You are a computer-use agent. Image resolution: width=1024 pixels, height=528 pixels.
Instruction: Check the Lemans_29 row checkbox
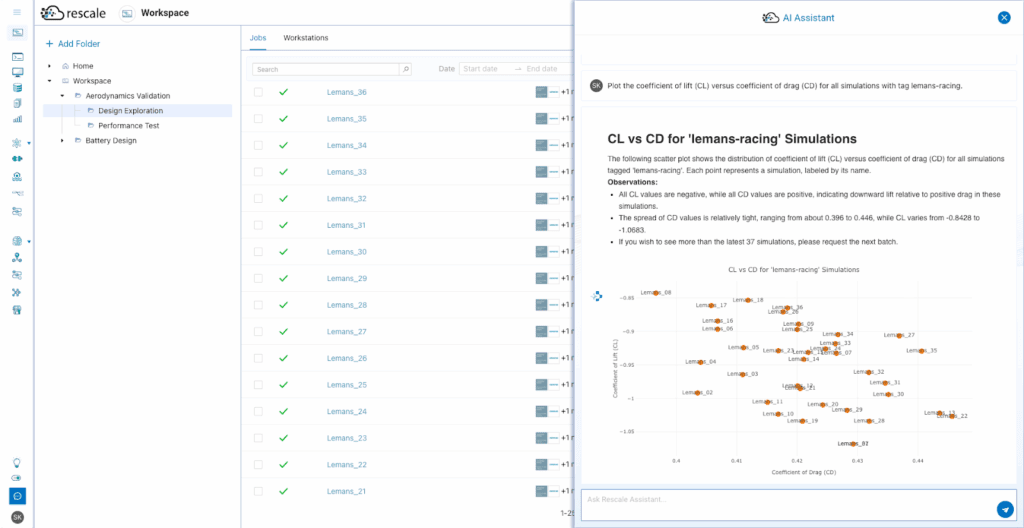(259, 278)
